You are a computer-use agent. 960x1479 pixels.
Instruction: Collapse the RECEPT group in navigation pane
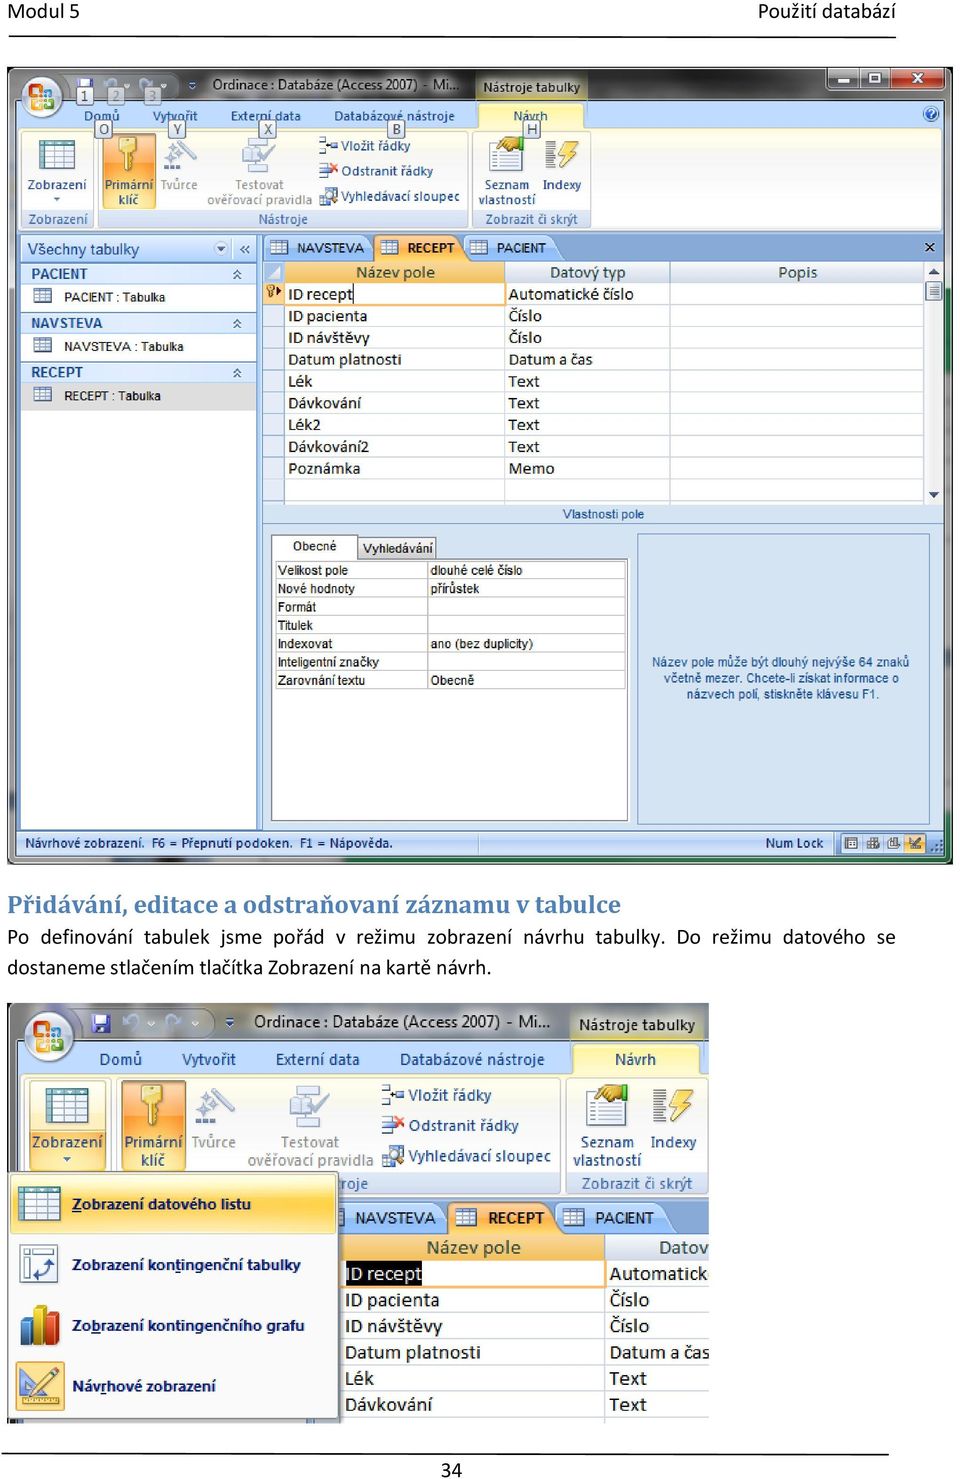tap(237, 372)
